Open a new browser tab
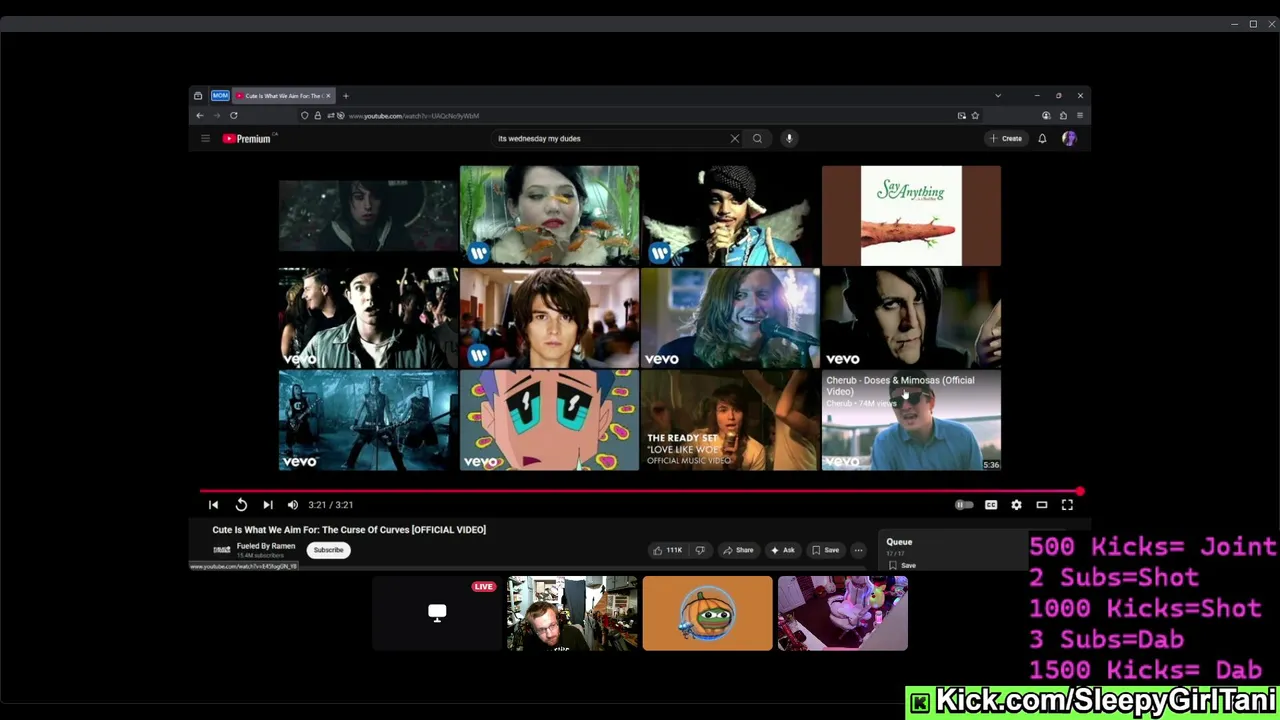The height and width of the screenshot is (720, 1280). click(346, 96)
